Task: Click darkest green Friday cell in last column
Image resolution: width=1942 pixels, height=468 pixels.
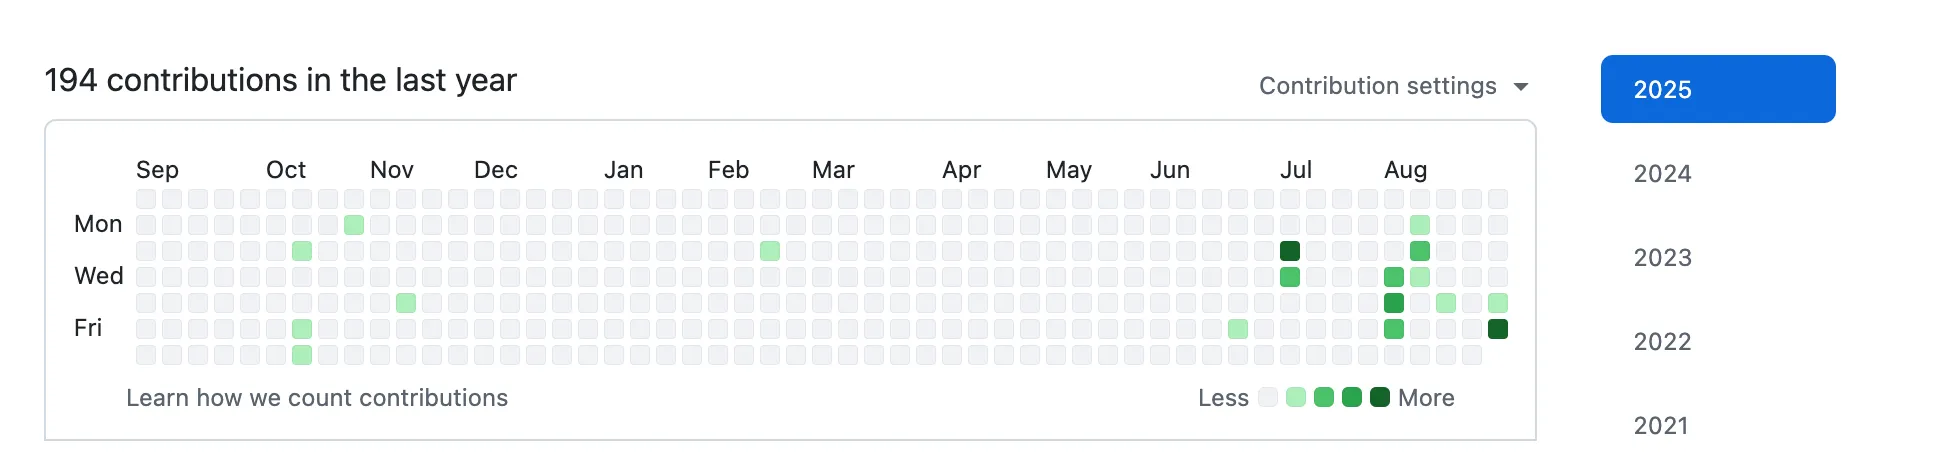Action: [x=1498, y=329]
